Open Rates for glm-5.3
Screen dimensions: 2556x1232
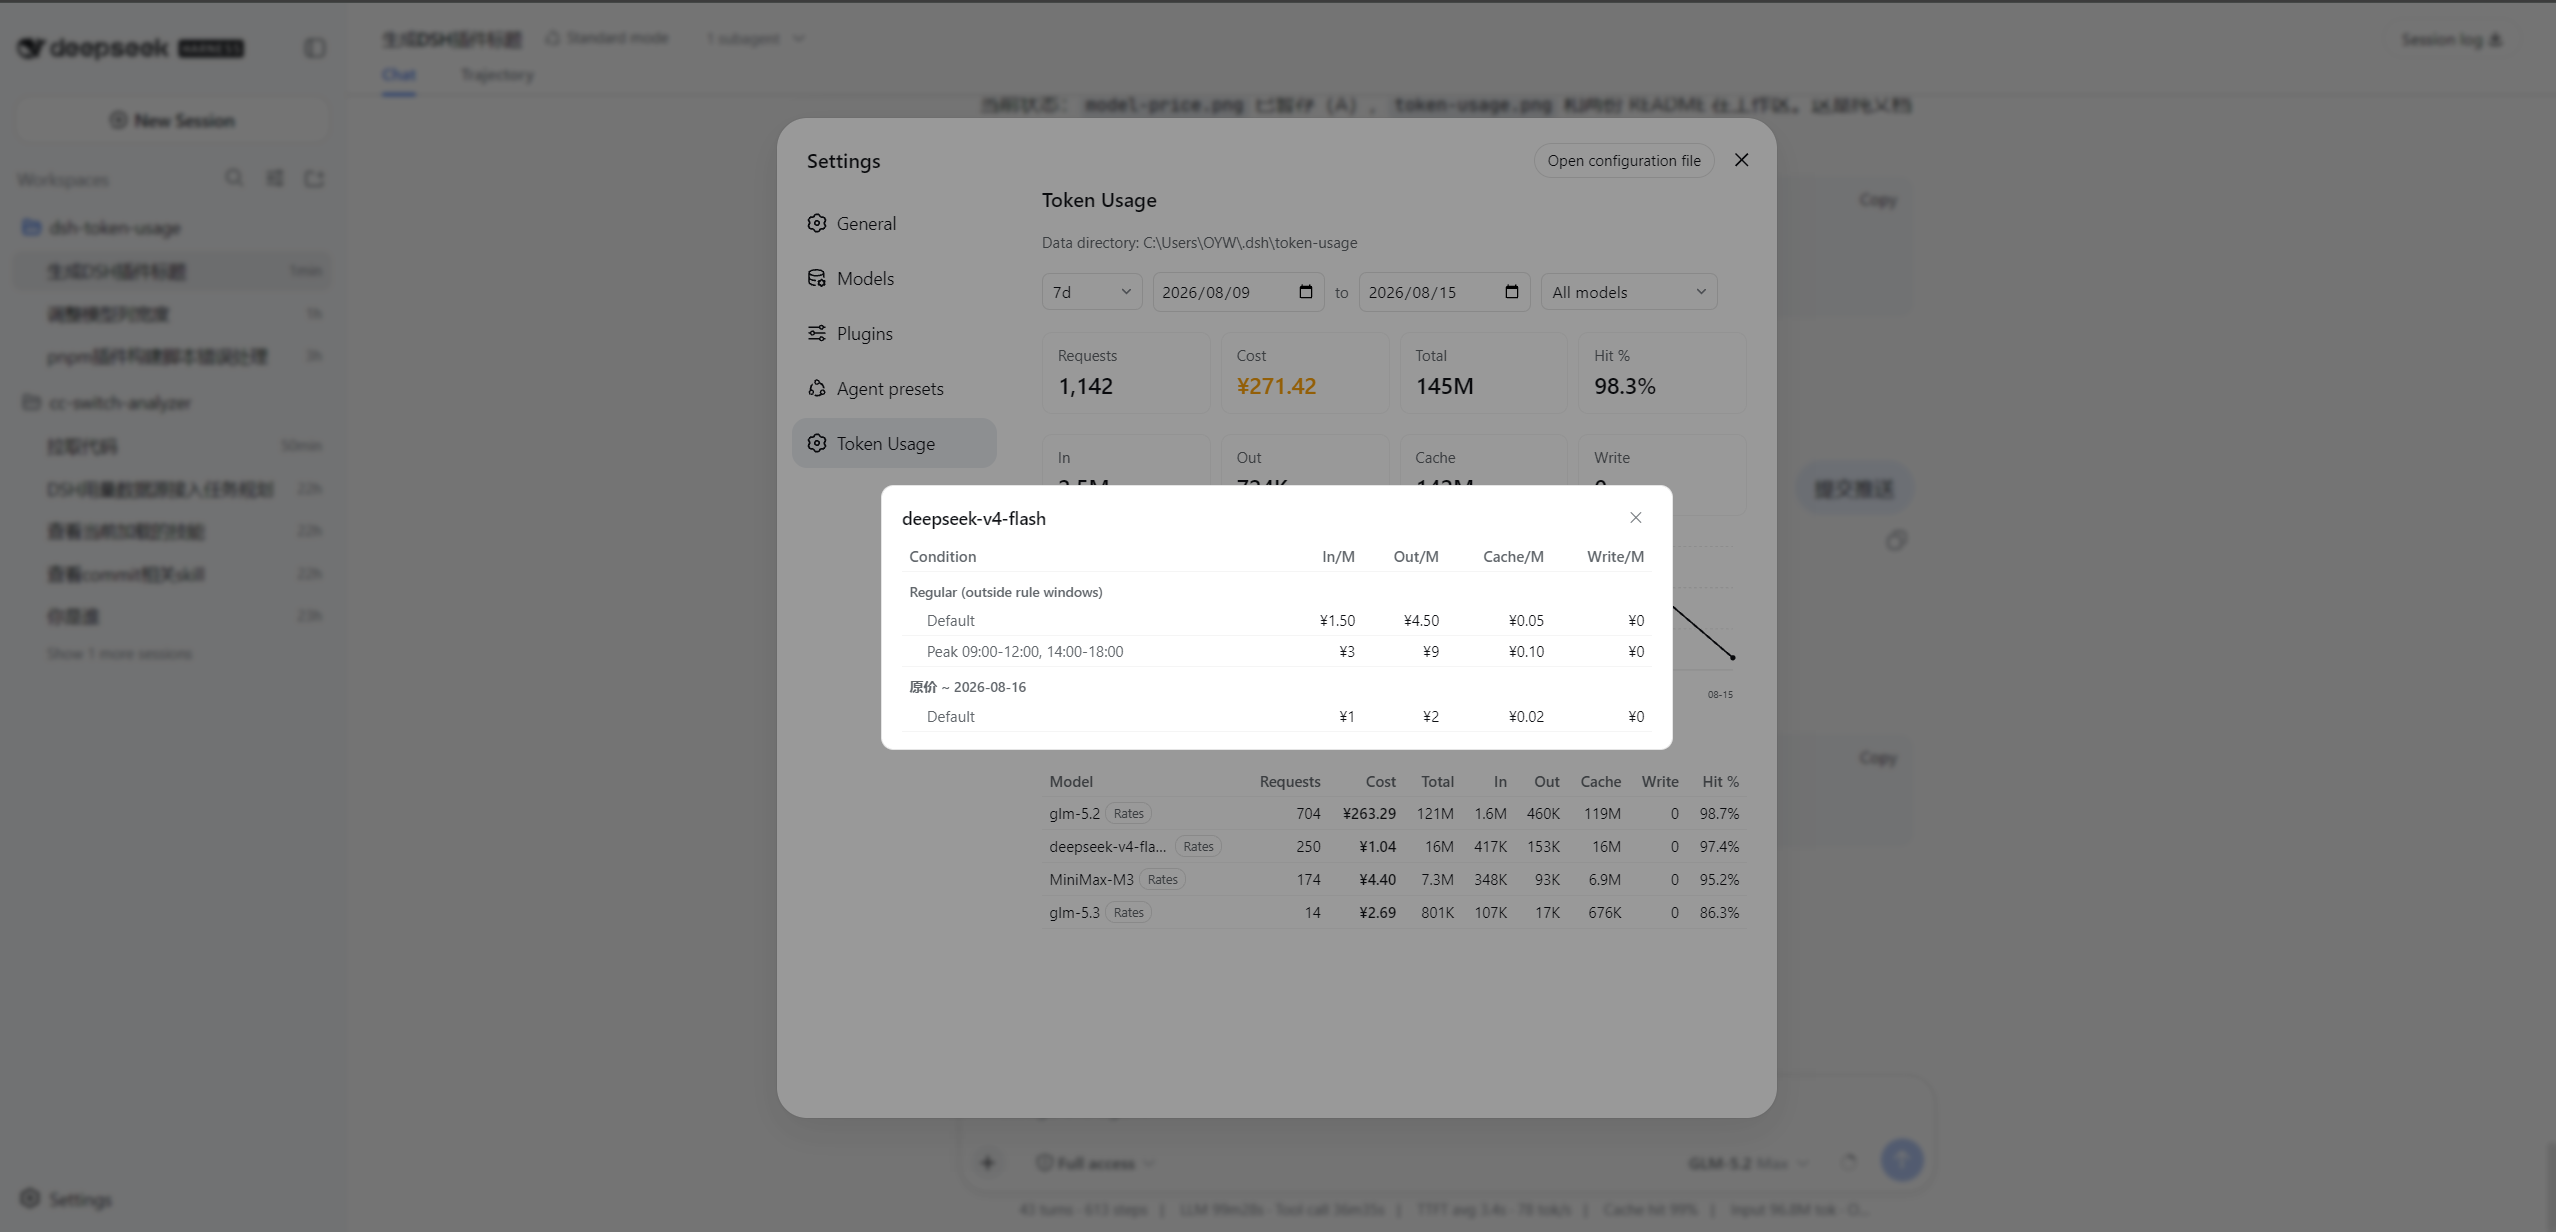click(1128, 913)
